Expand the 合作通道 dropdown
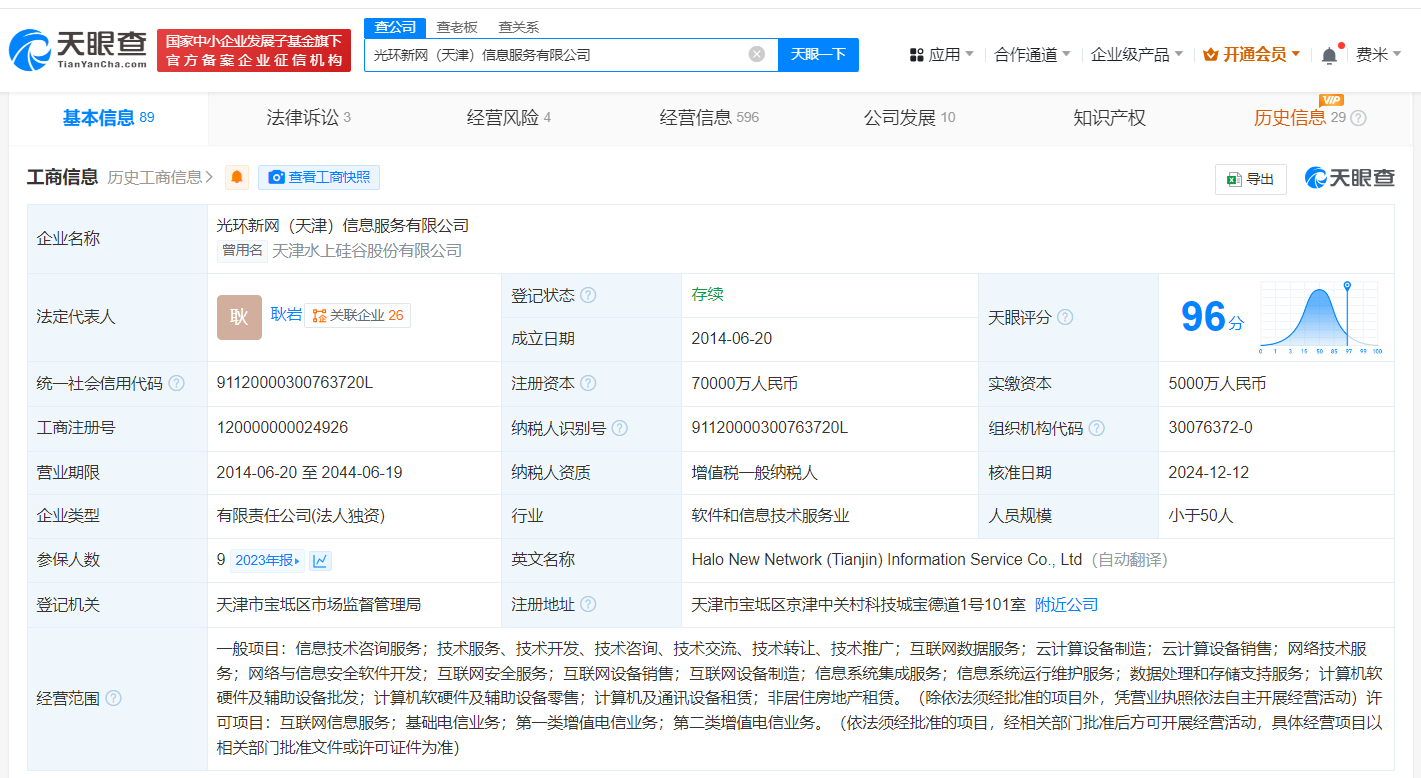Image resolution: width=1421 pixels, height=778 pixels. pyautogui.click(x=1032, y=54)
